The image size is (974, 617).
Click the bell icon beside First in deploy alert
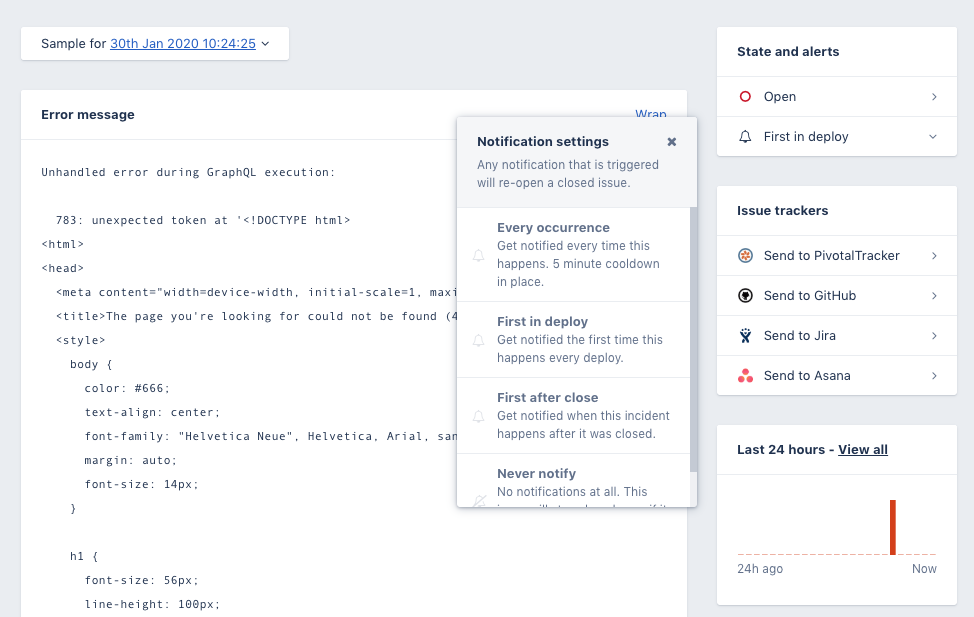click(x=744, y=136)
